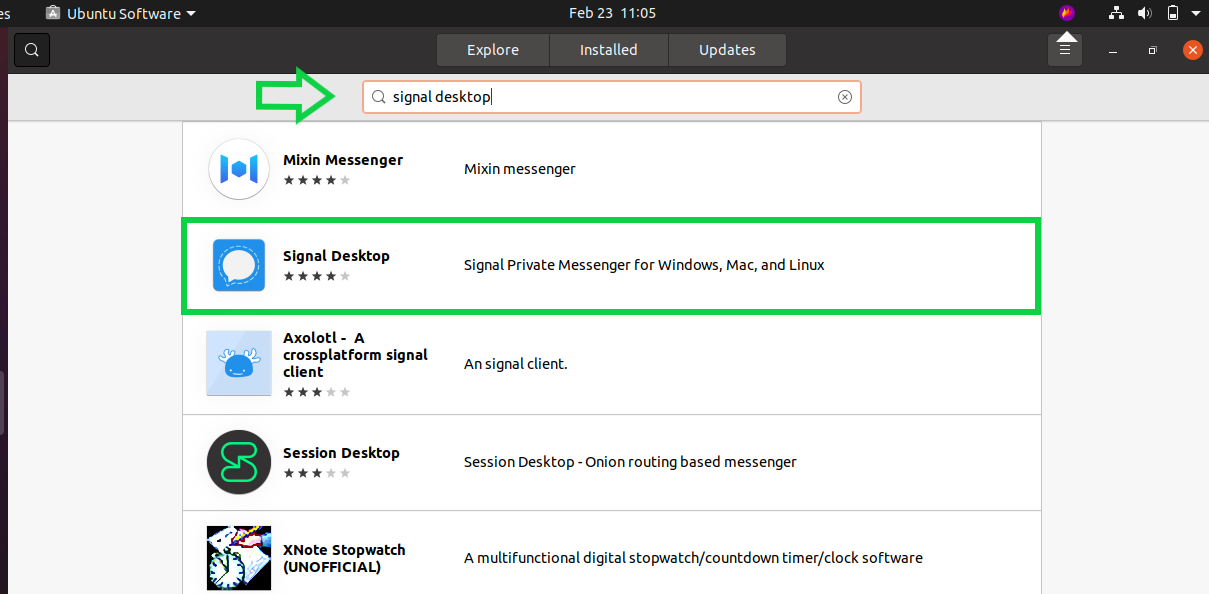Click the multifunctional digital stopwatch description

(693, 558)
